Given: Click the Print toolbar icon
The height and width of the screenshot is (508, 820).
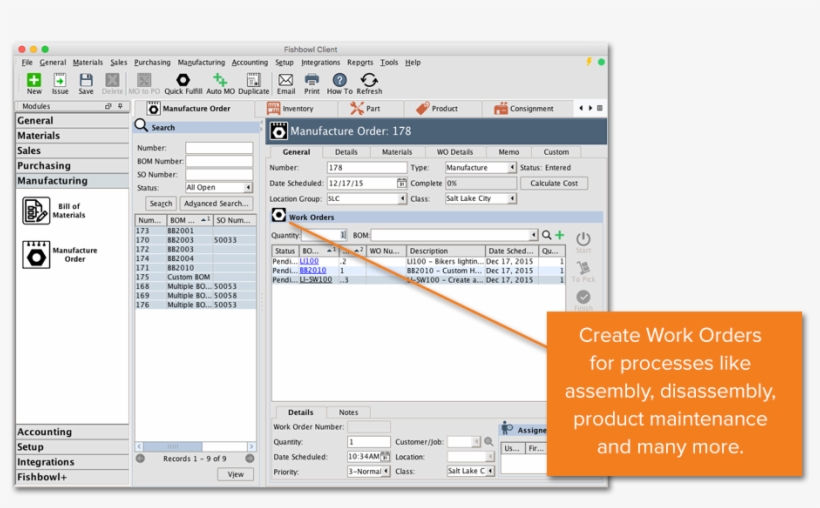Looking at the screenshot, I should point(312,80).
